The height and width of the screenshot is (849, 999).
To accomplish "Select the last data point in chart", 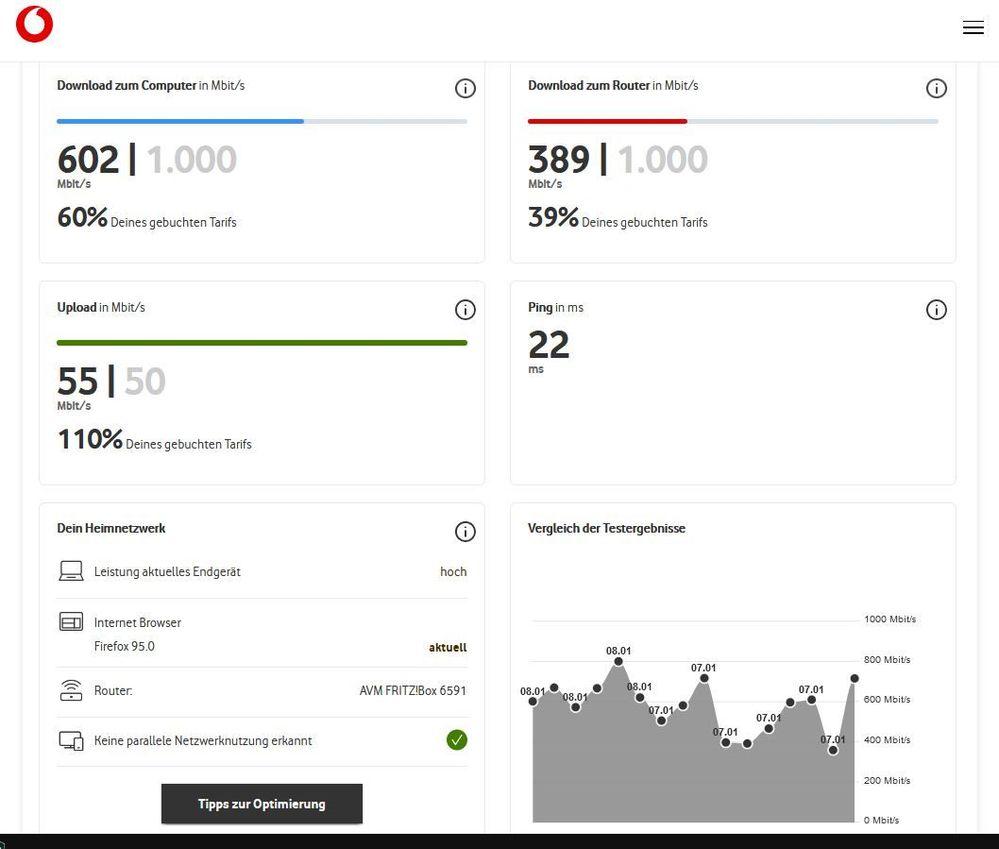I will pyautogui.click(x=854, y=678).
